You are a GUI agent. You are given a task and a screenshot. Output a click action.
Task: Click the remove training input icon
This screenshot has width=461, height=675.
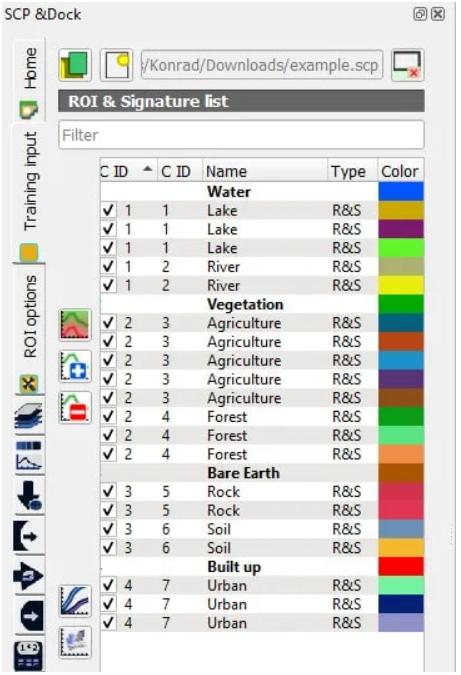click(x=407, y=65)
